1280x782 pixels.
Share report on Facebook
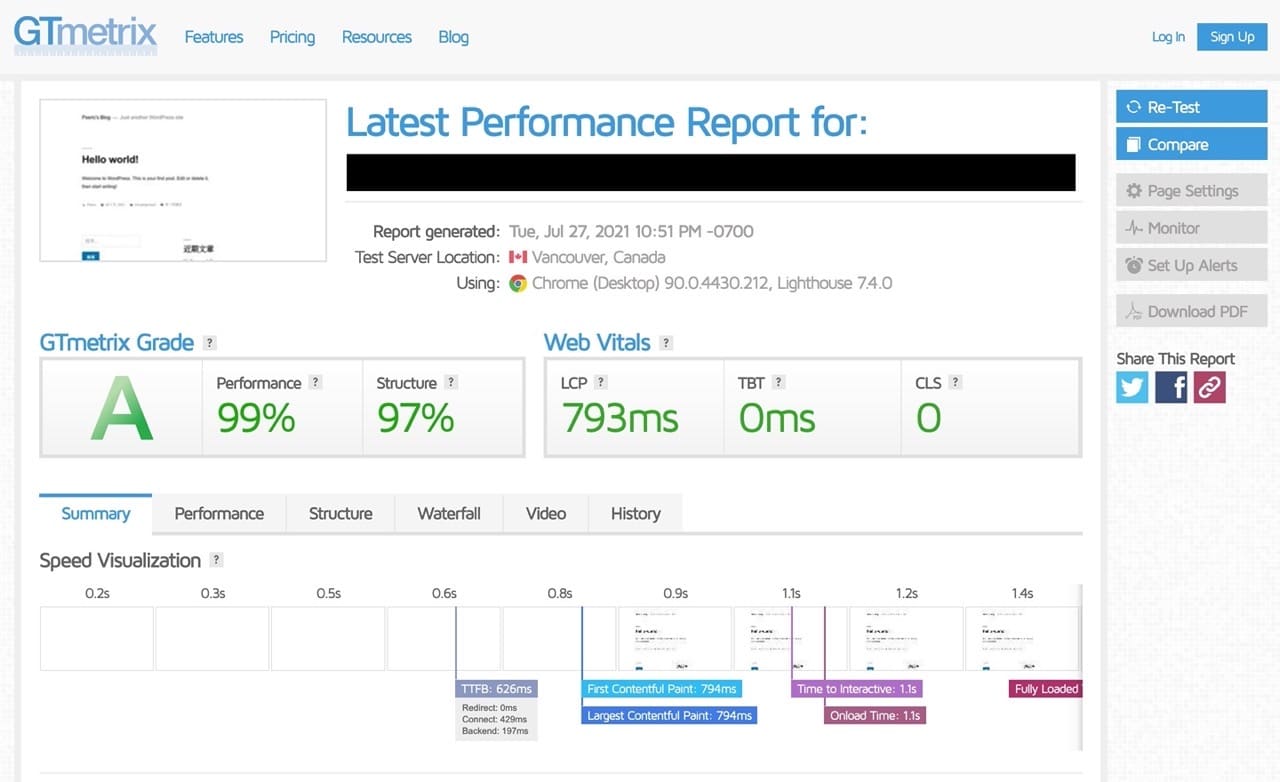[1171, 387]
